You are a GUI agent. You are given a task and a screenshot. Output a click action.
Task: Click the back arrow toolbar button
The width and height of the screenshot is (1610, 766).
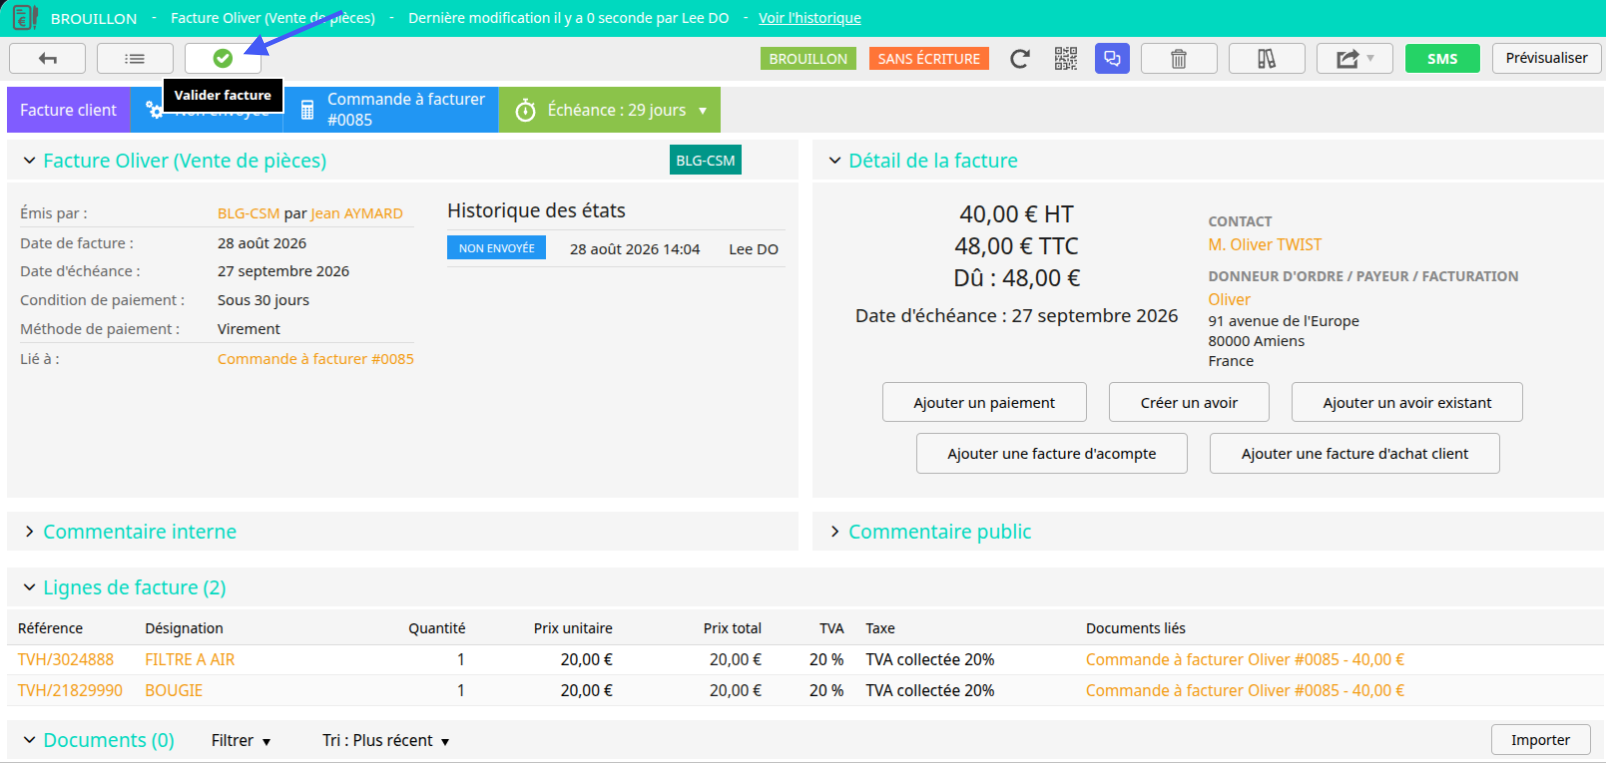(x=47, y=59)
